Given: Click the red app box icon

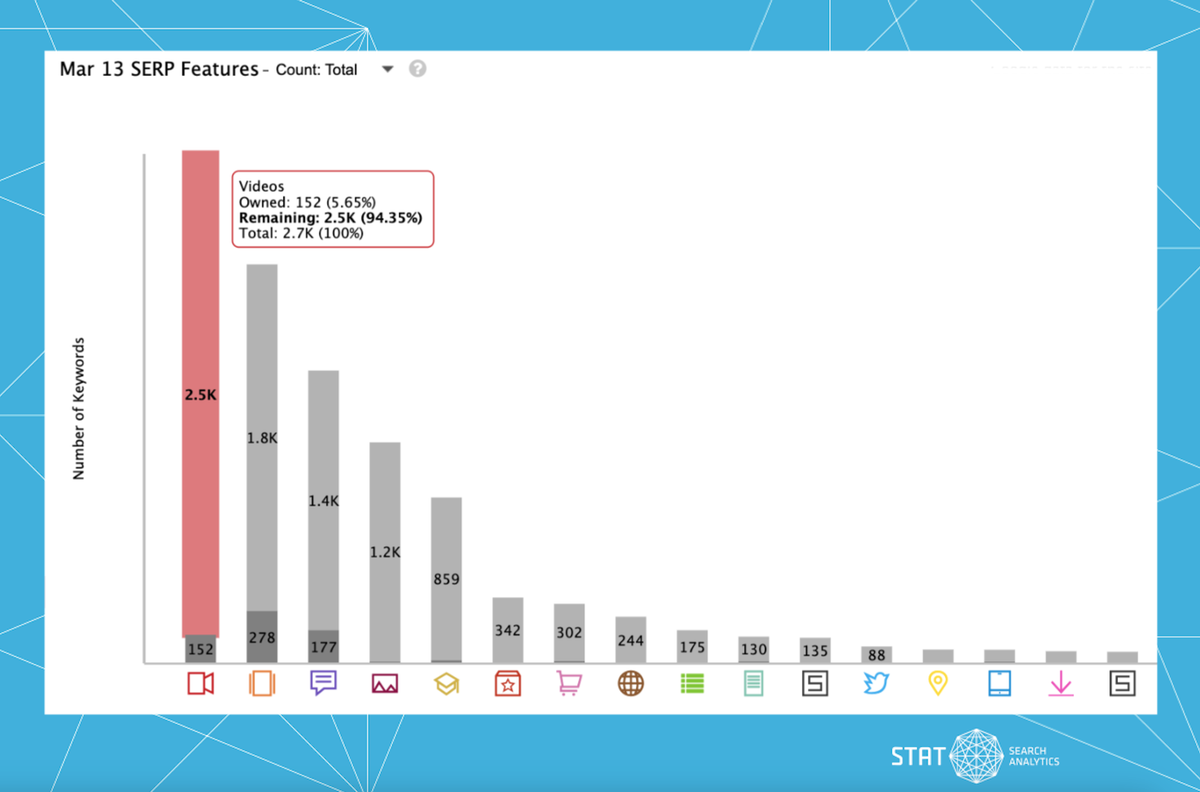Looking at the screenshot, I should click(x=508, y=683).
